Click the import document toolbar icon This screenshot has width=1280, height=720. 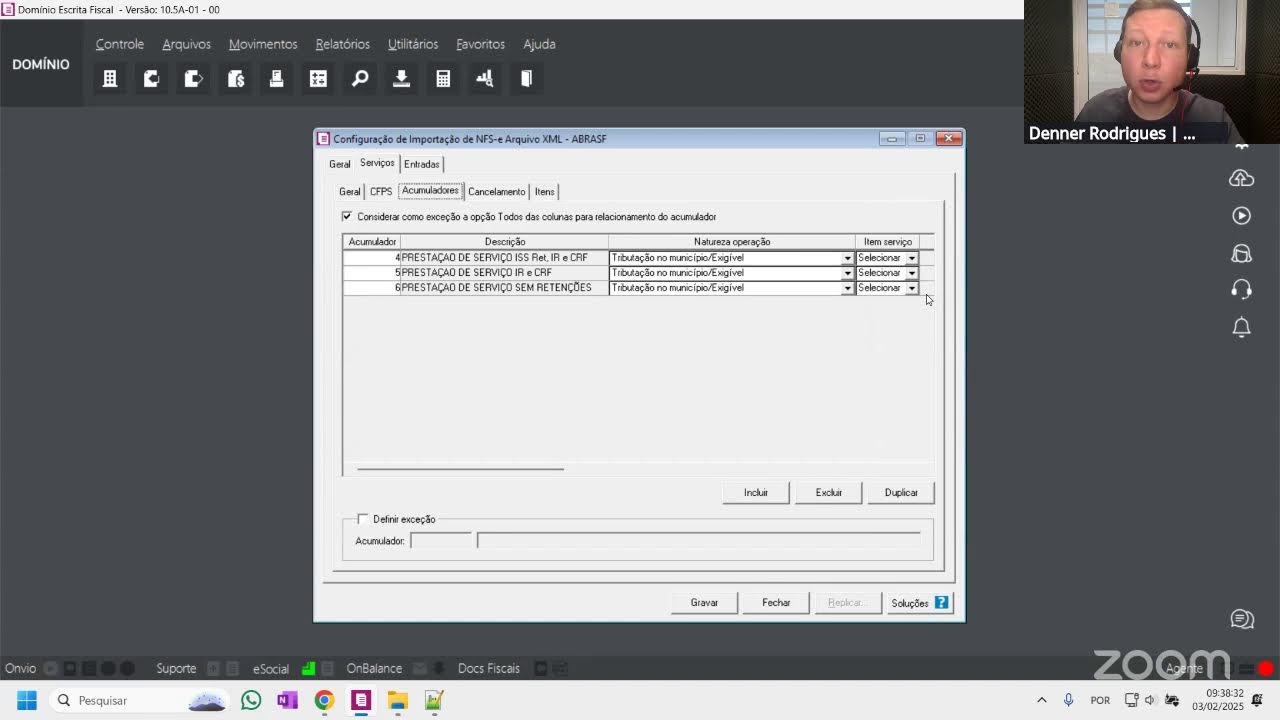[152, 79]
